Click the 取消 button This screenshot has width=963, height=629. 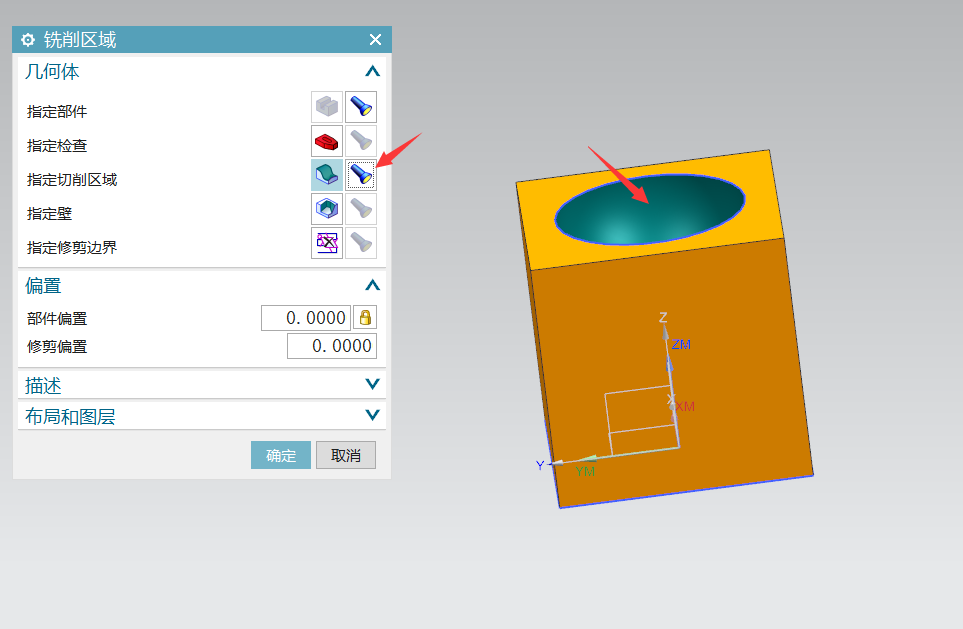(346, 455)
